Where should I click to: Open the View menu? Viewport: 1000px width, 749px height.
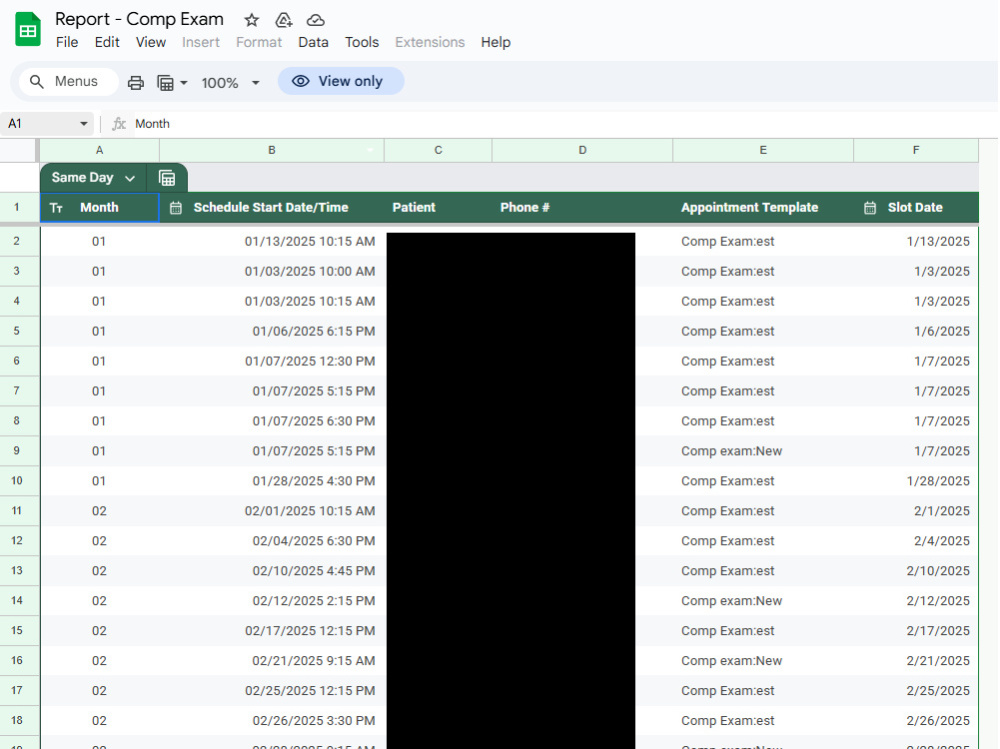click(x=151, y=42)
